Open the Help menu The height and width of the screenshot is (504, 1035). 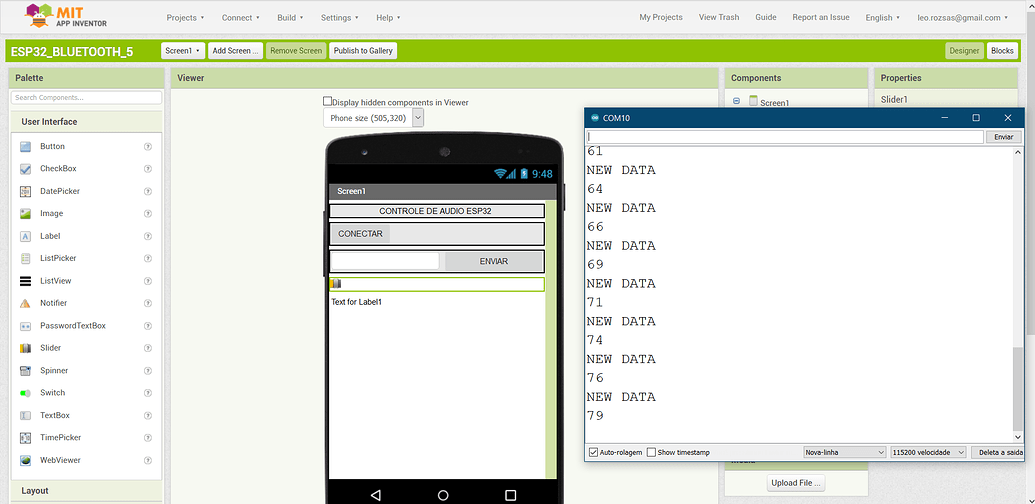388,18
